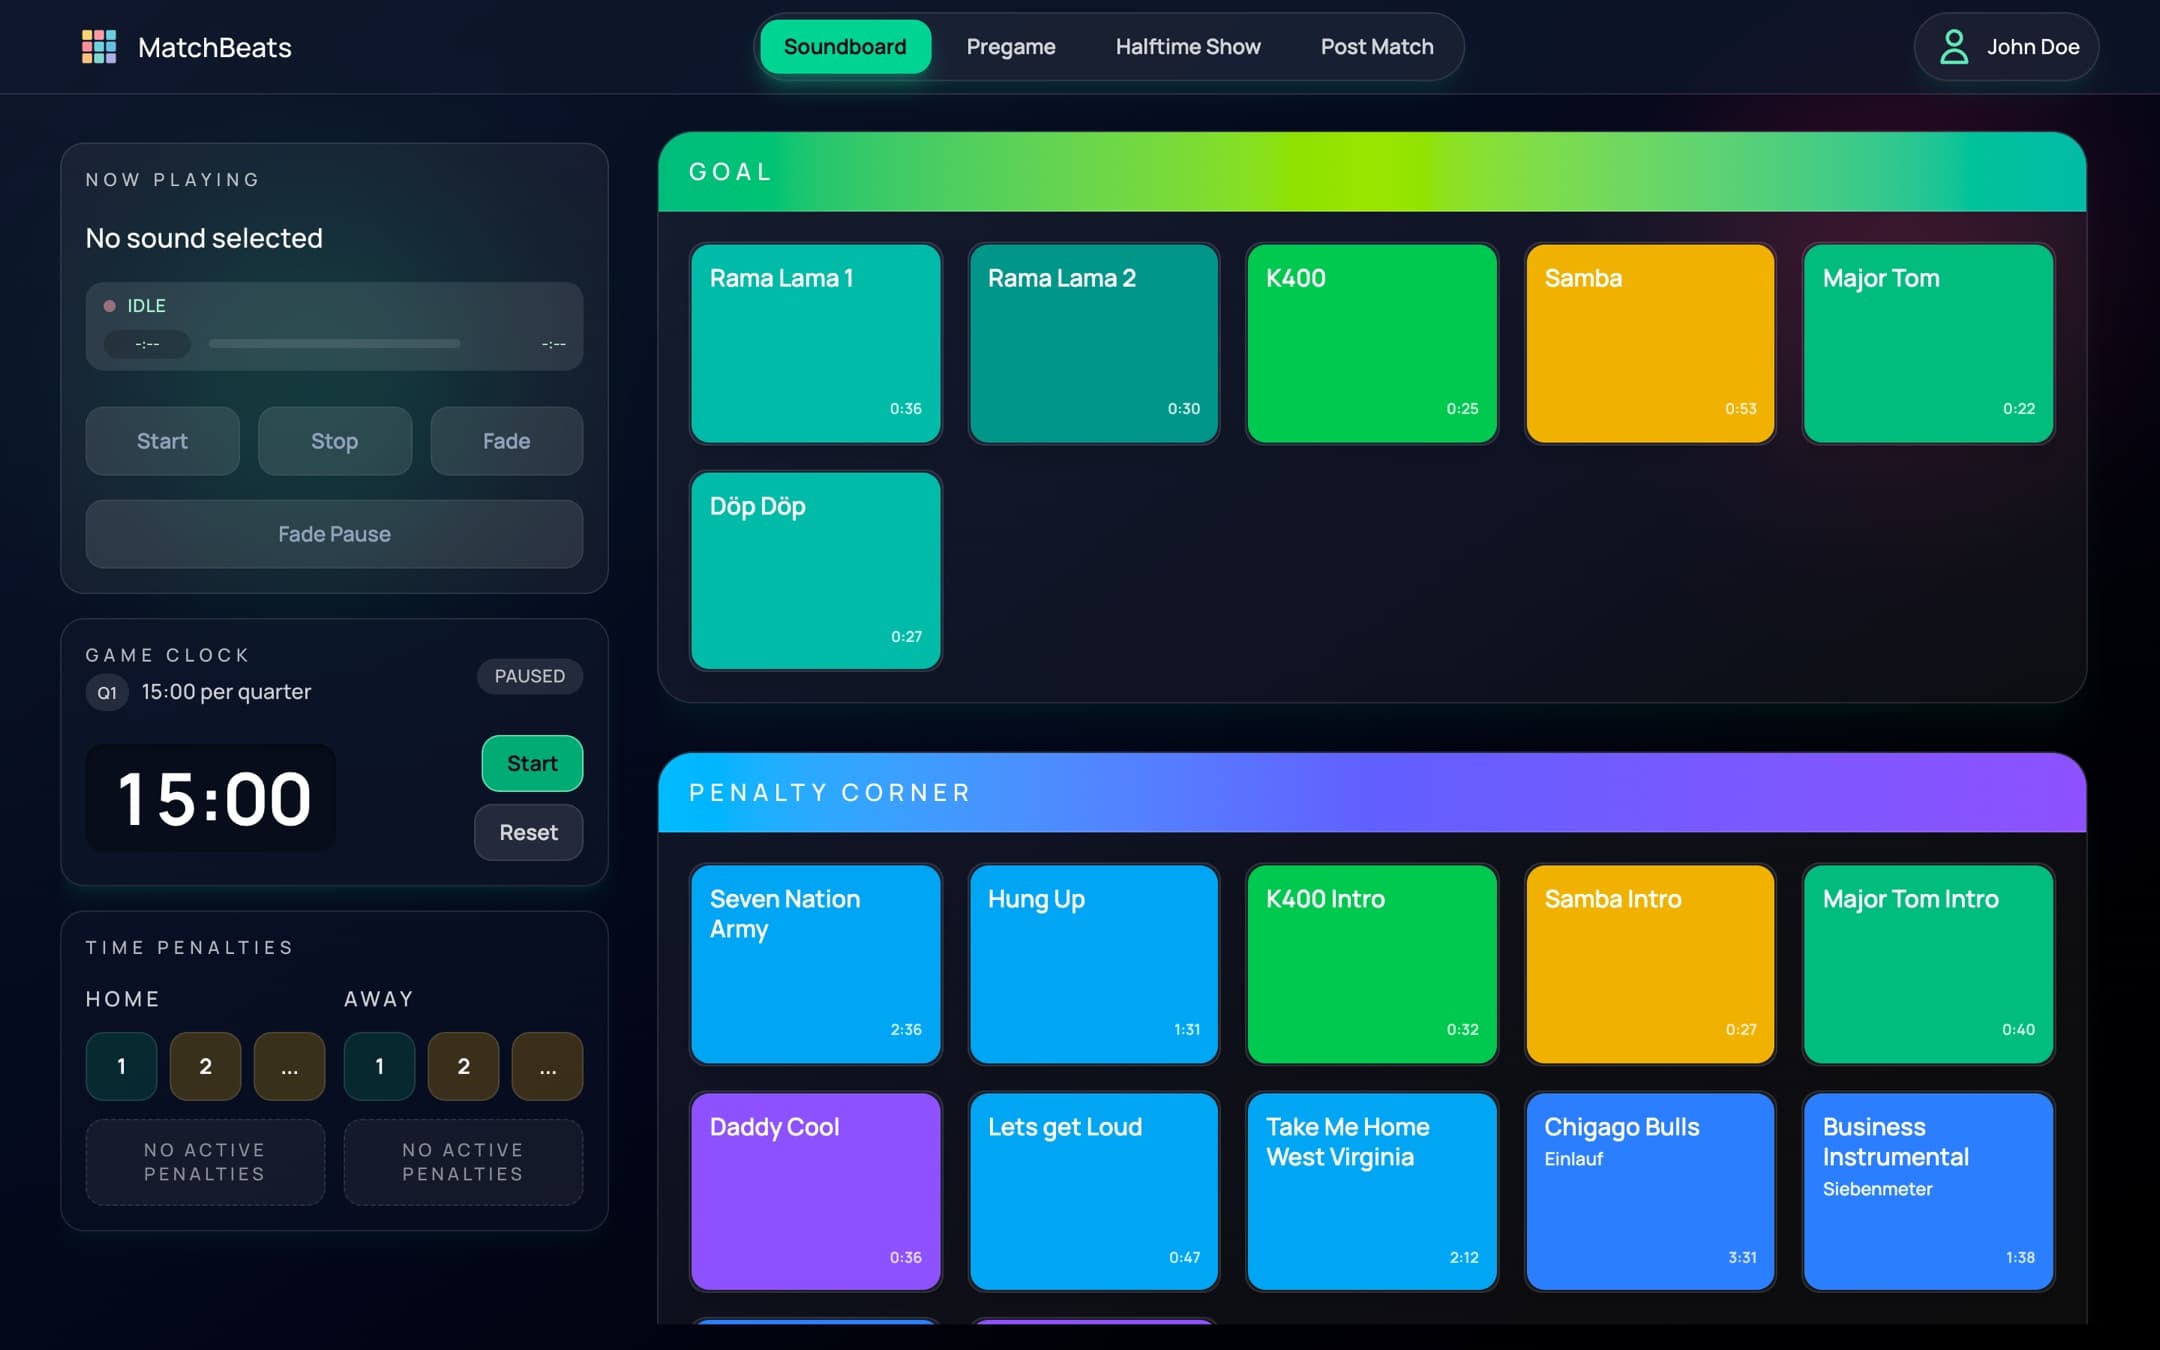The height and width of the screenshot is (1350, 2160).
Task: Open Away custom penalty ellipsis button
Action: click(x=547, y=1066)
